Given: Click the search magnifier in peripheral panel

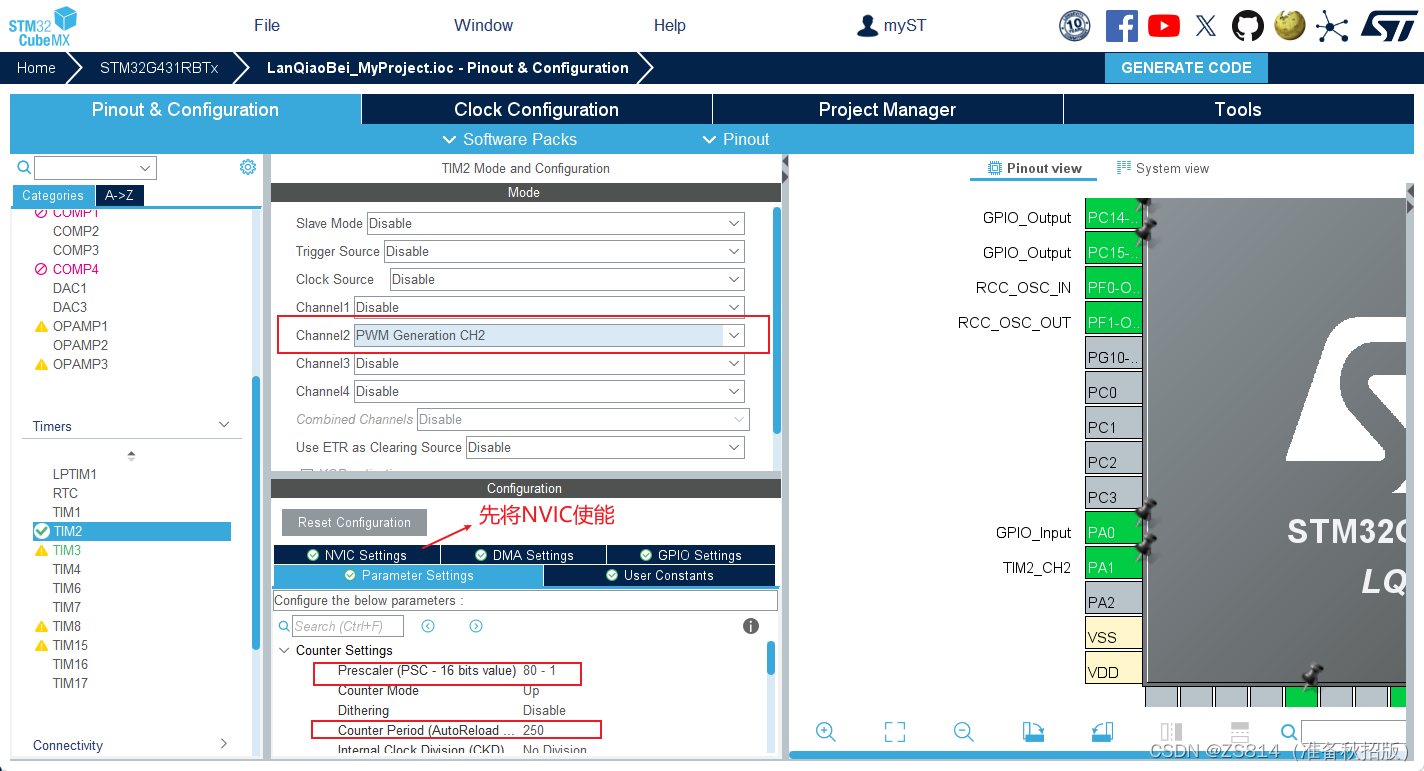Looking at the screenshot, I should (x=24, y=168).
